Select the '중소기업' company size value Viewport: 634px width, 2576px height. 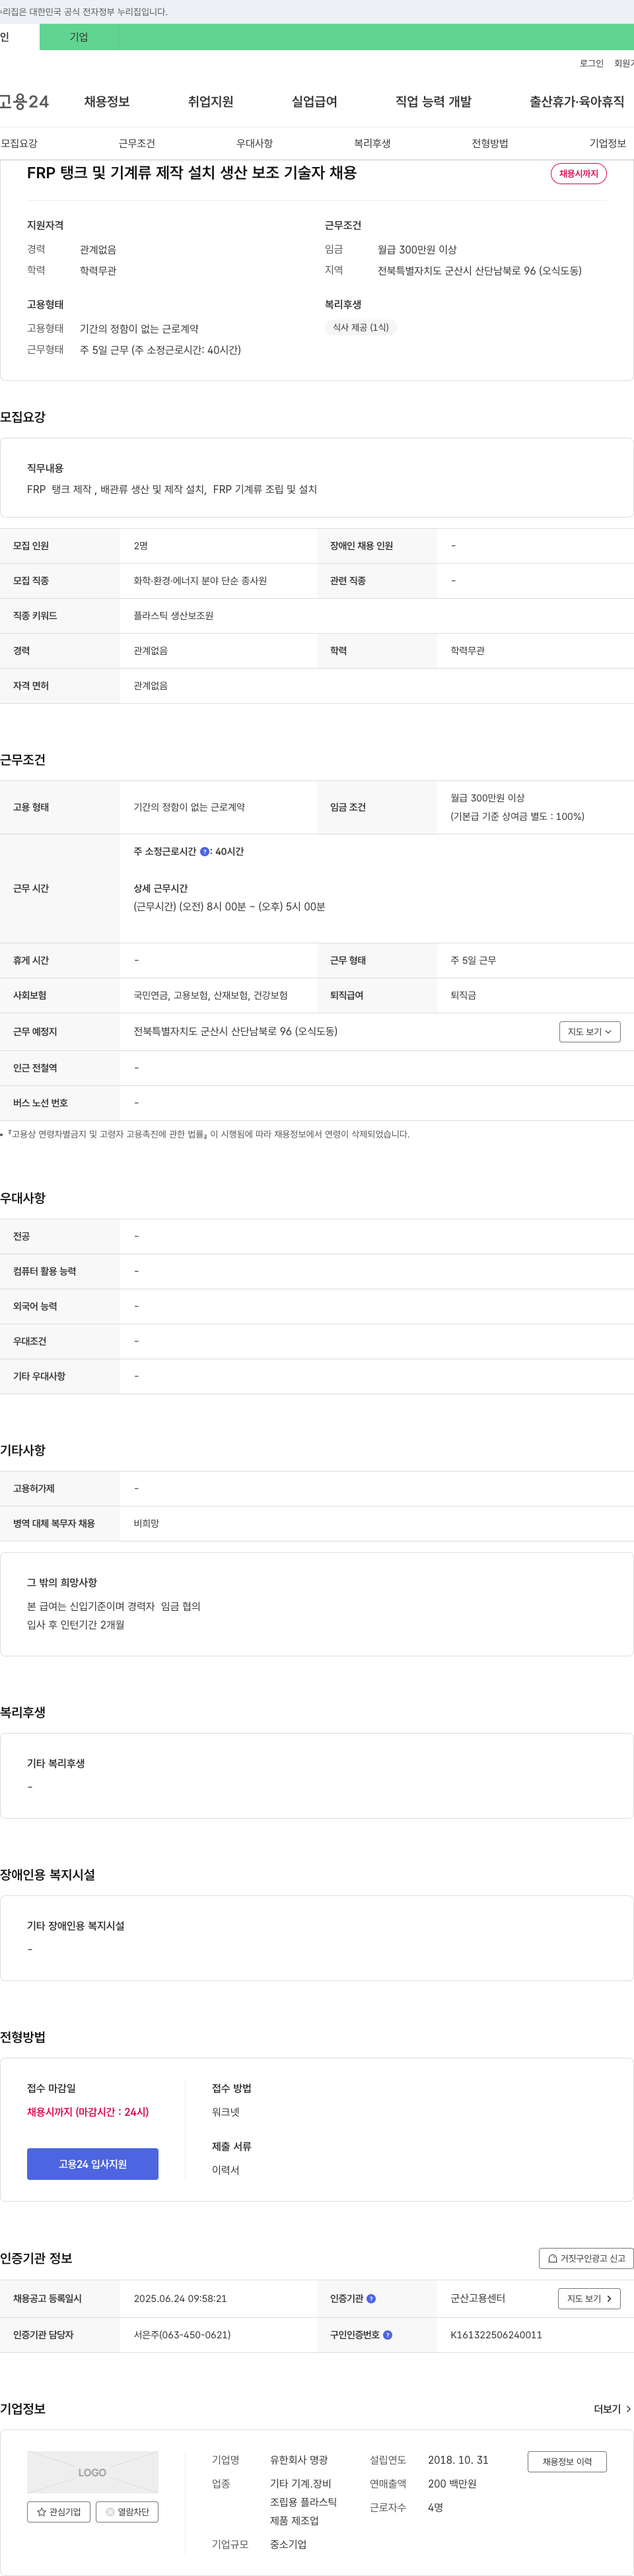pos(288,2544)
